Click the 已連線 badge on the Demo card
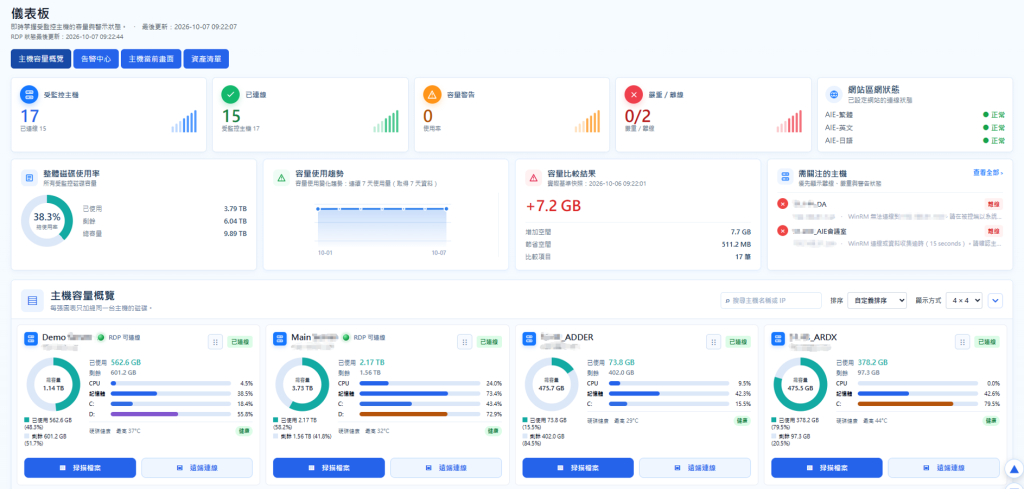1024x489 pixels. coord(240,341)
